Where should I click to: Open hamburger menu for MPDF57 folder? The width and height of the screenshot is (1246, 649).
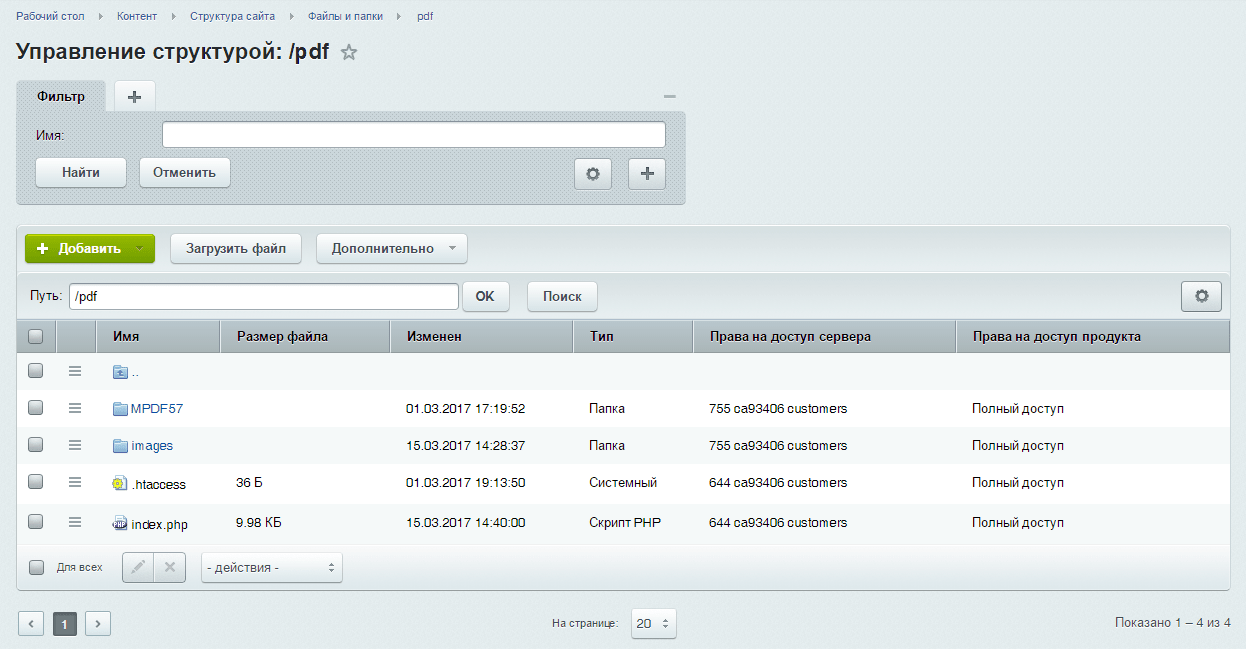(x=74, y=408)
